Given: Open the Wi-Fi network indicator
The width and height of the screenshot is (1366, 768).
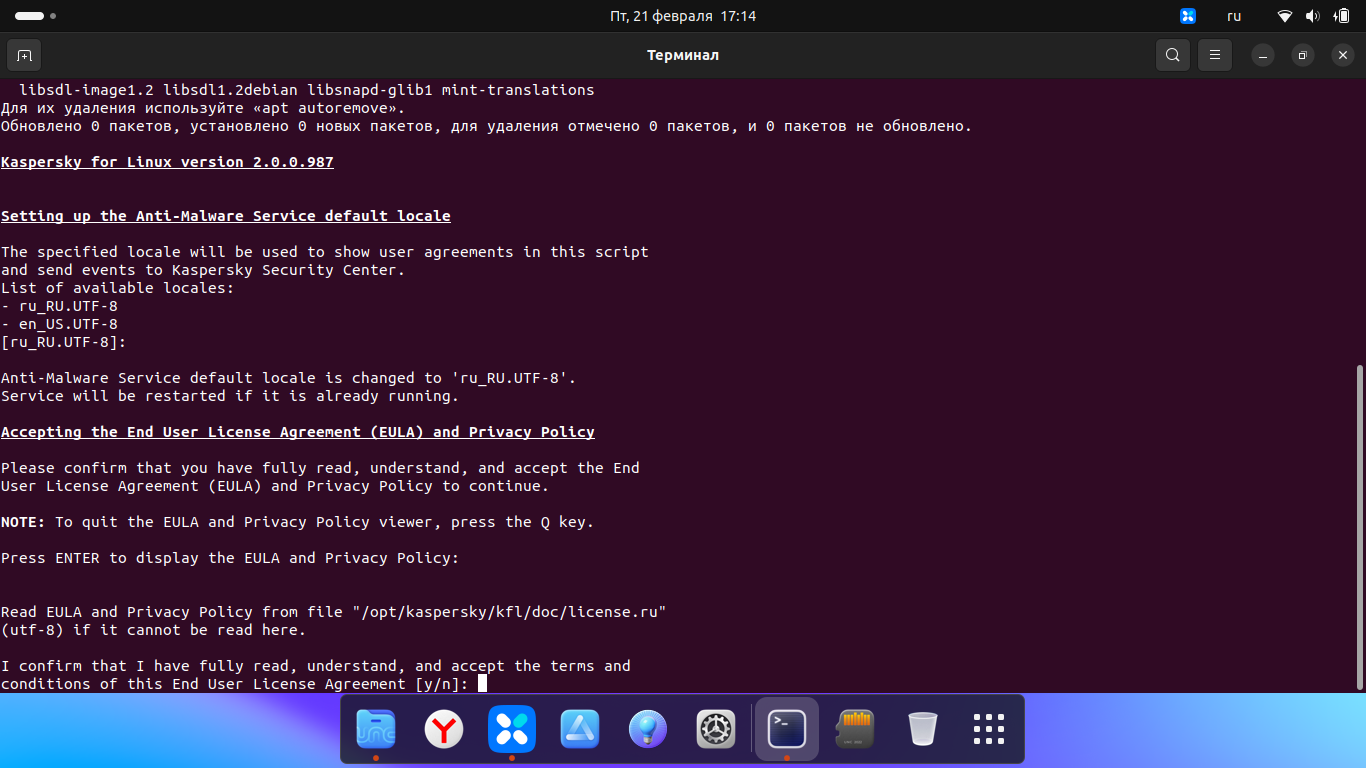Looking at the screenshot, I should [x=1285, y=16].
